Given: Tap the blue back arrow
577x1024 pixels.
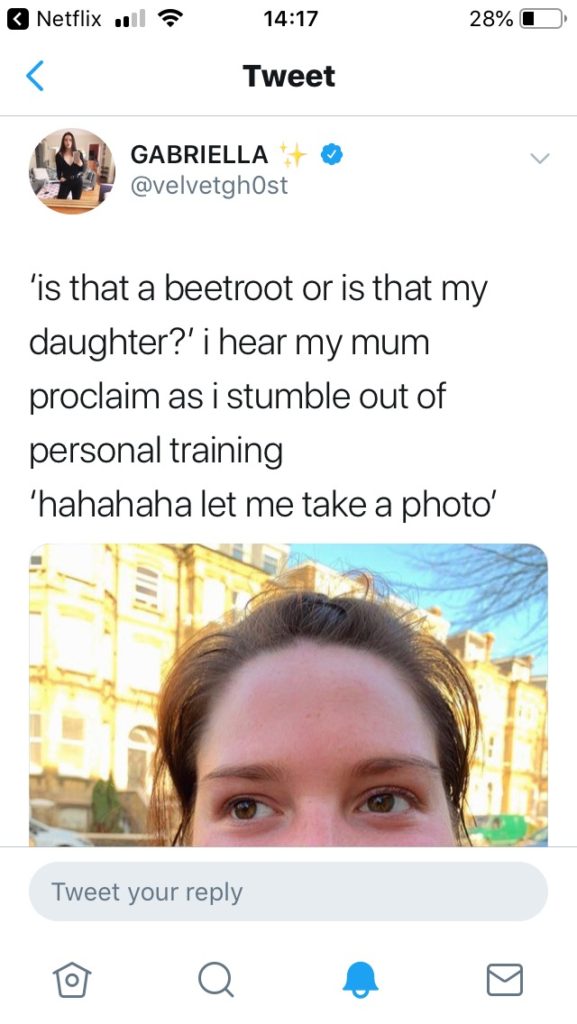Looking at the screenshot, I should (35, 76).
